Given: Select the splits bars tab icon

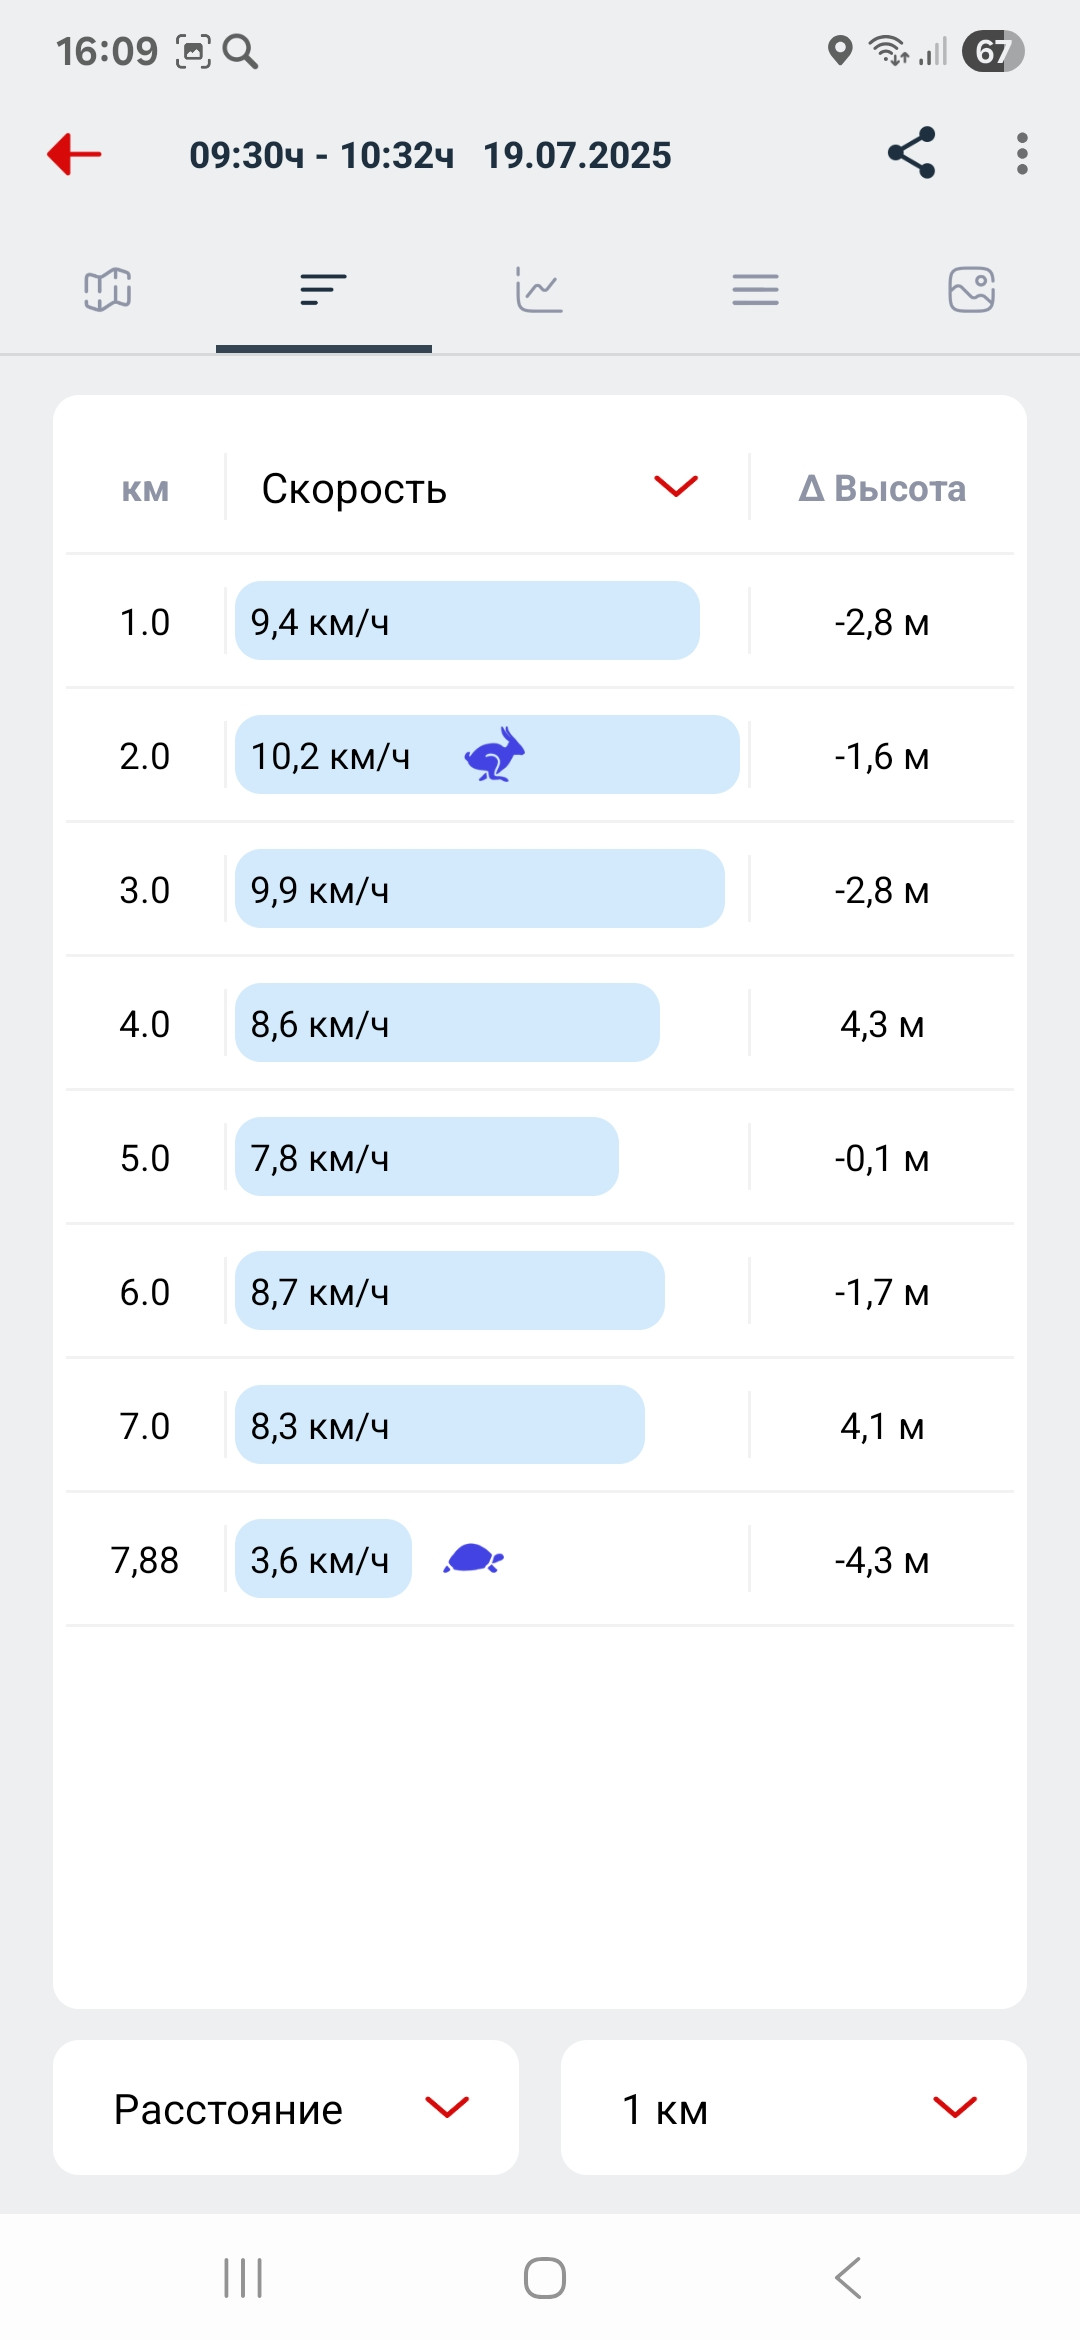Looking at the screenshot, I should coord(324,290).
